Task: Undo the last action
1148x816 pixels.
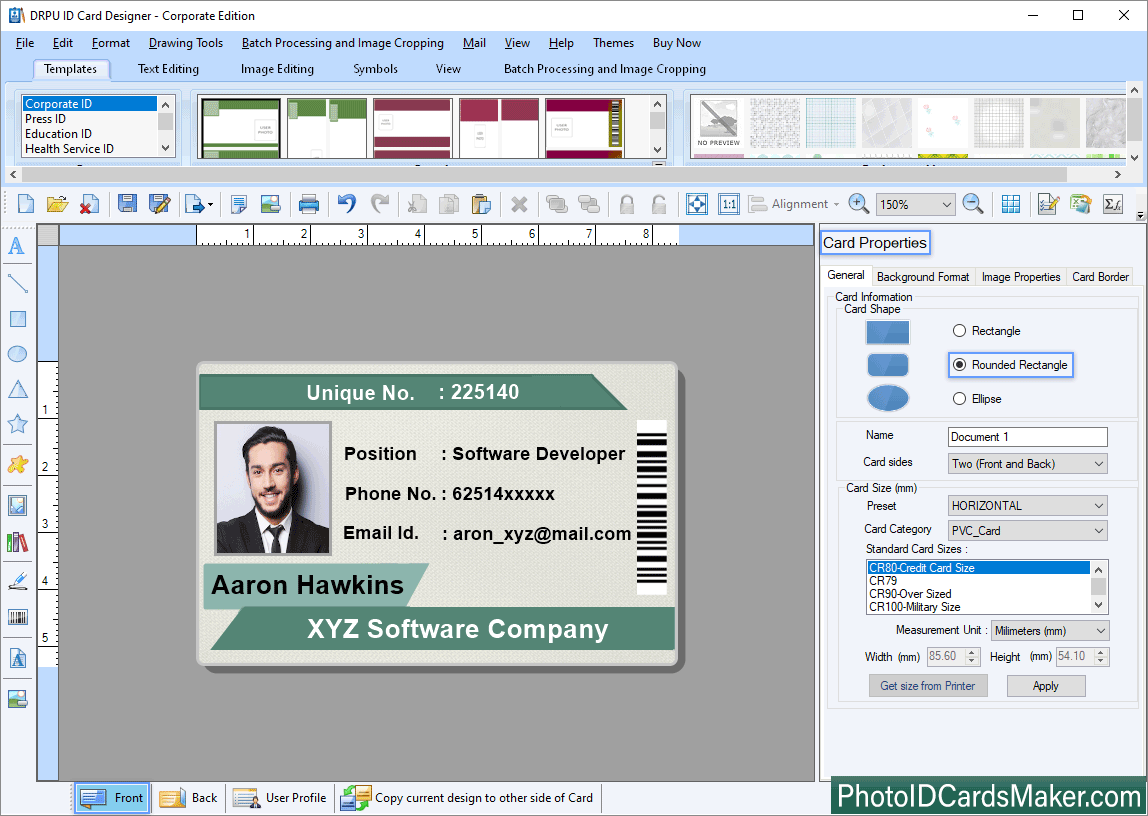Action: click(x=345, y=203)
